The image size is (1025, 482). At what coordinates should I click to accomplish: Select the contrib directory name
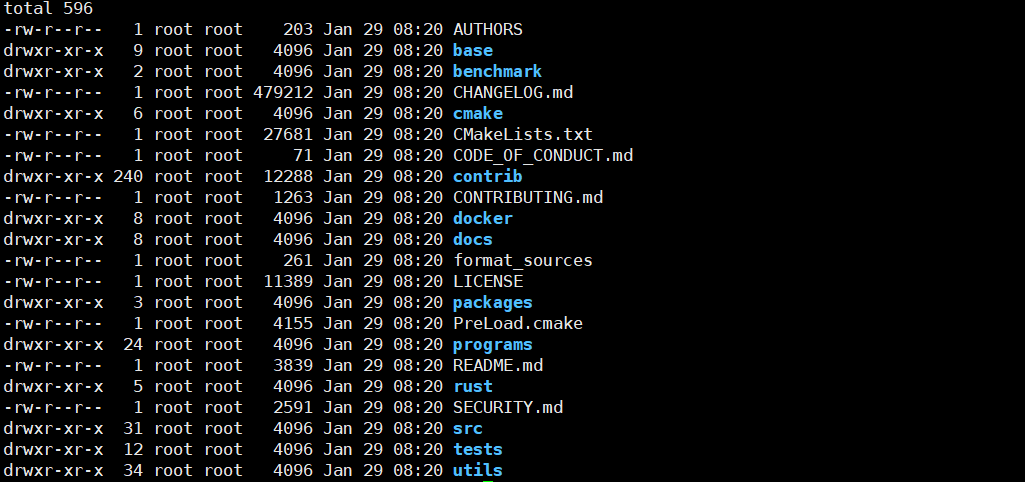(x=487, y=176)
